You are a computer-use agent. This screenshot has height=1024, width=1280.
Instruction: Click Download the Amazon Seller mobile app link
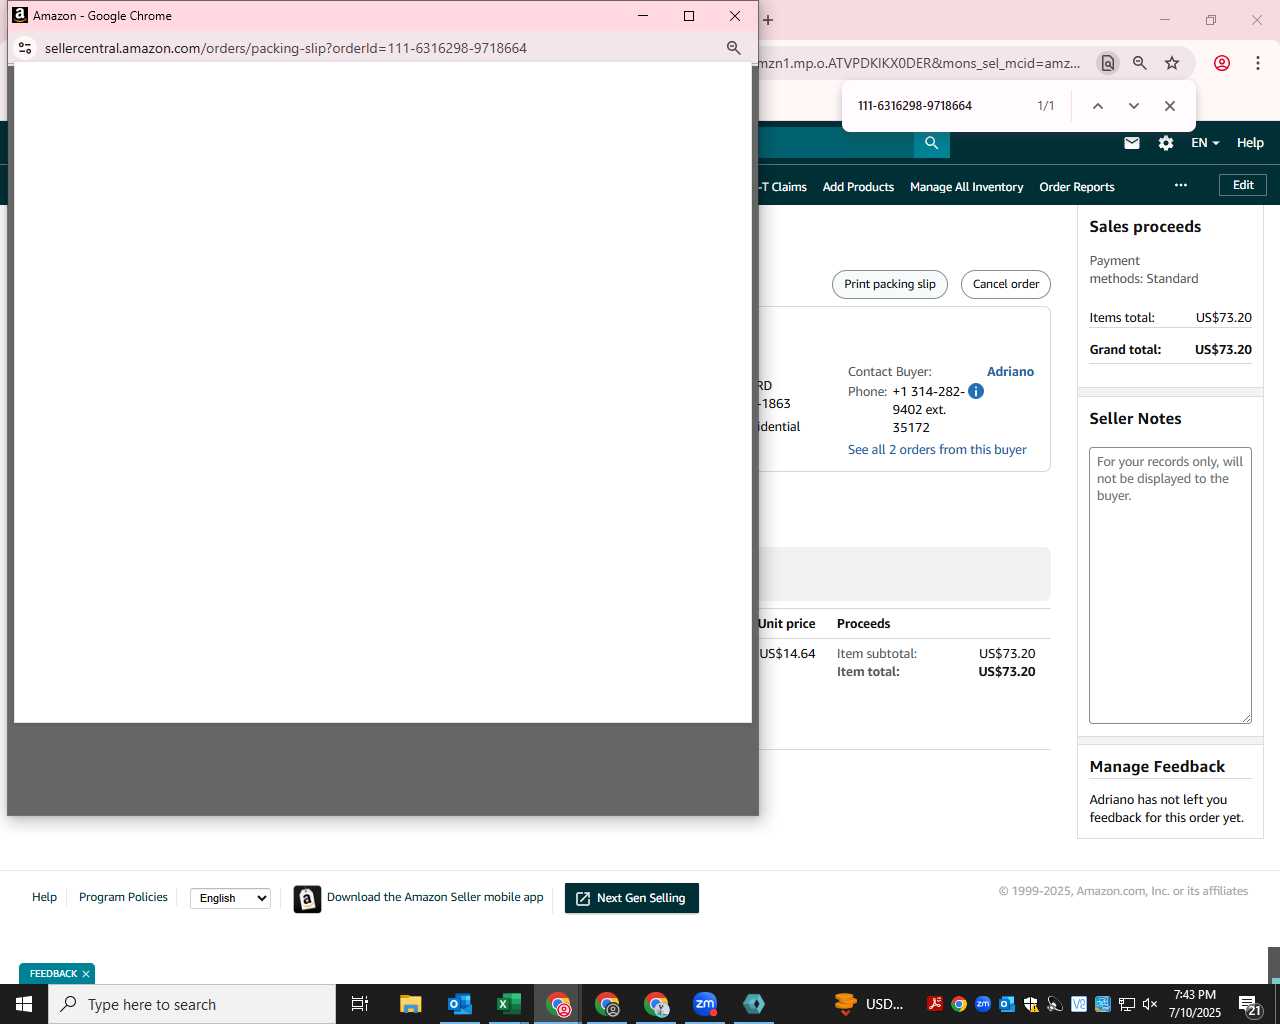tap(435, 897)
